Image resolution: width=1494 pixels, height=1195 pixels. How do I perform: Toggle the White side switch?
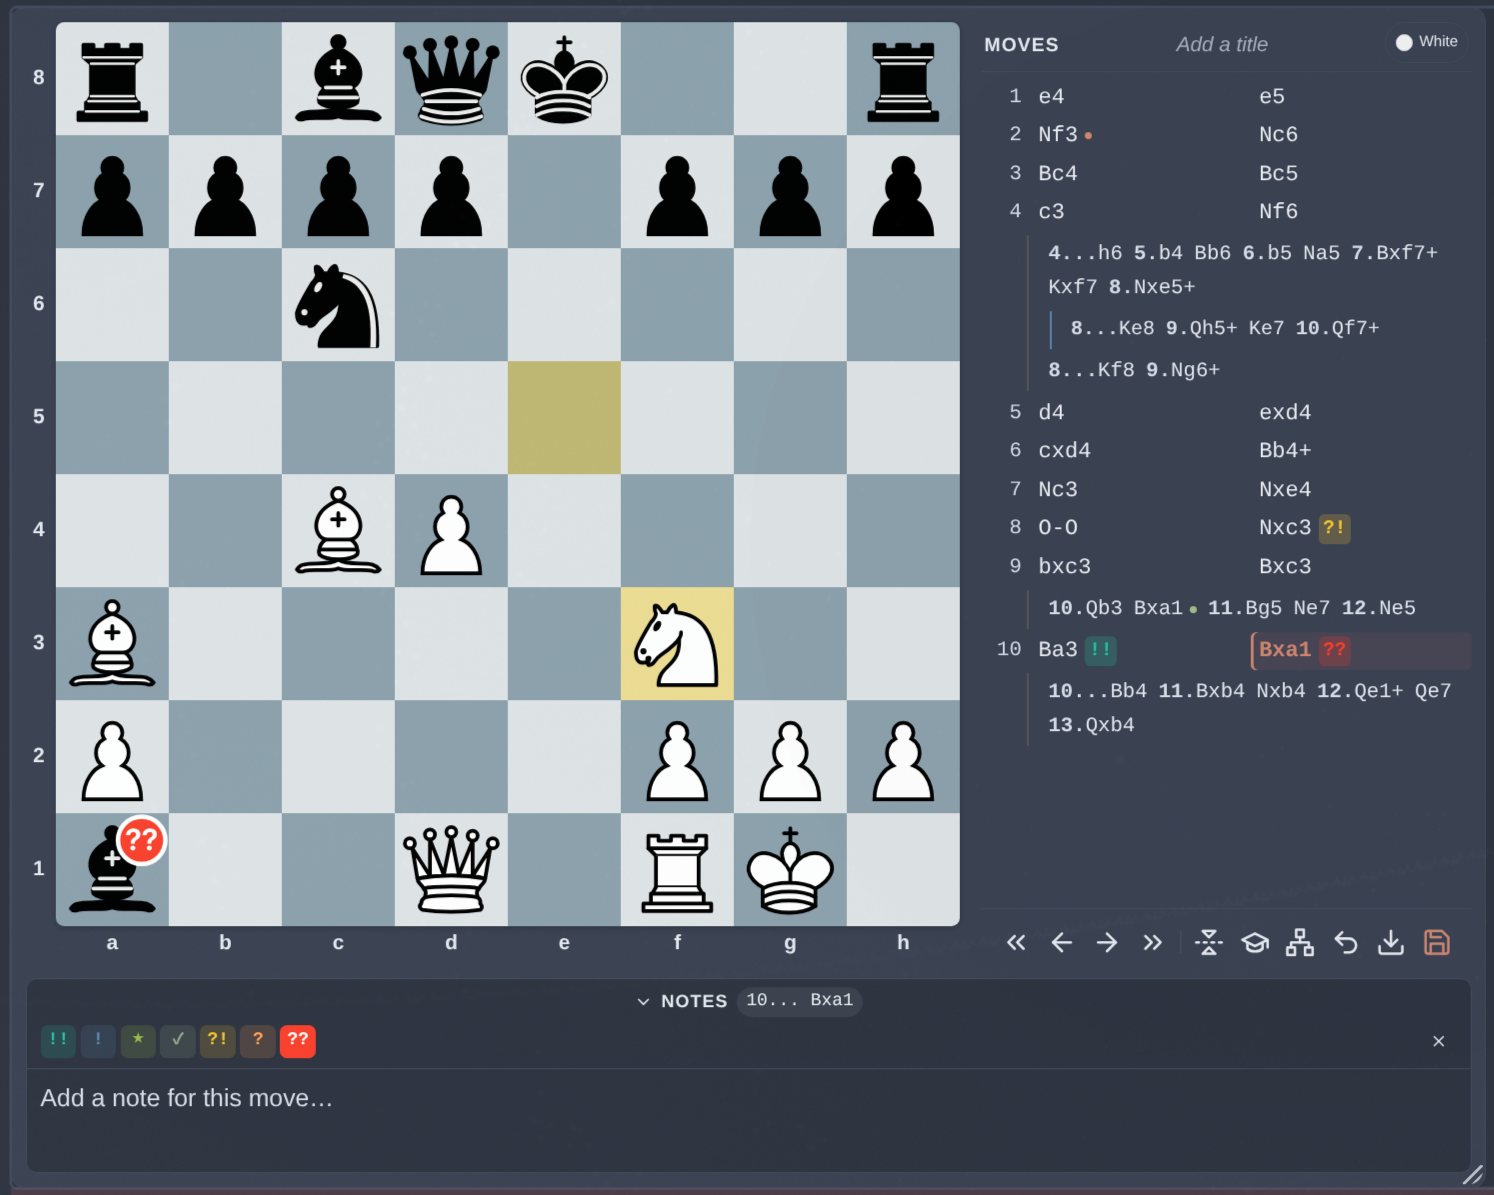pyautogui.click(x=1426, y=42)
